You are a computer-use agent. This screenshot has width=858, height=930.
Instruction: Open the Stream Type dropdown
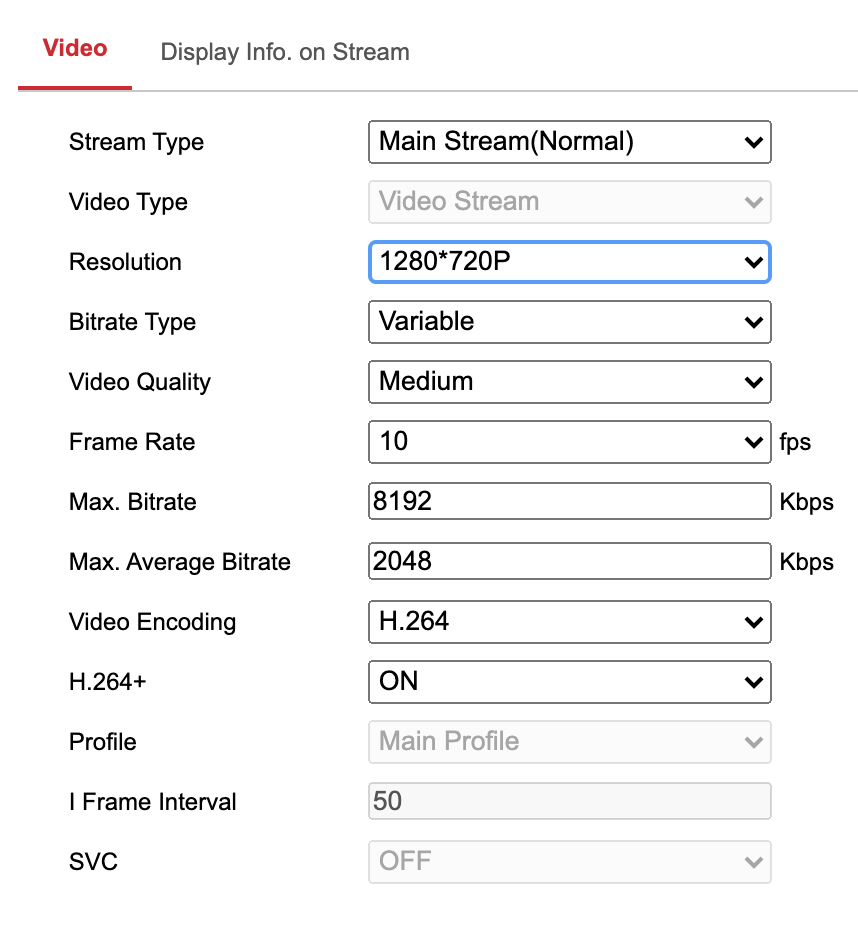point(569,142)
